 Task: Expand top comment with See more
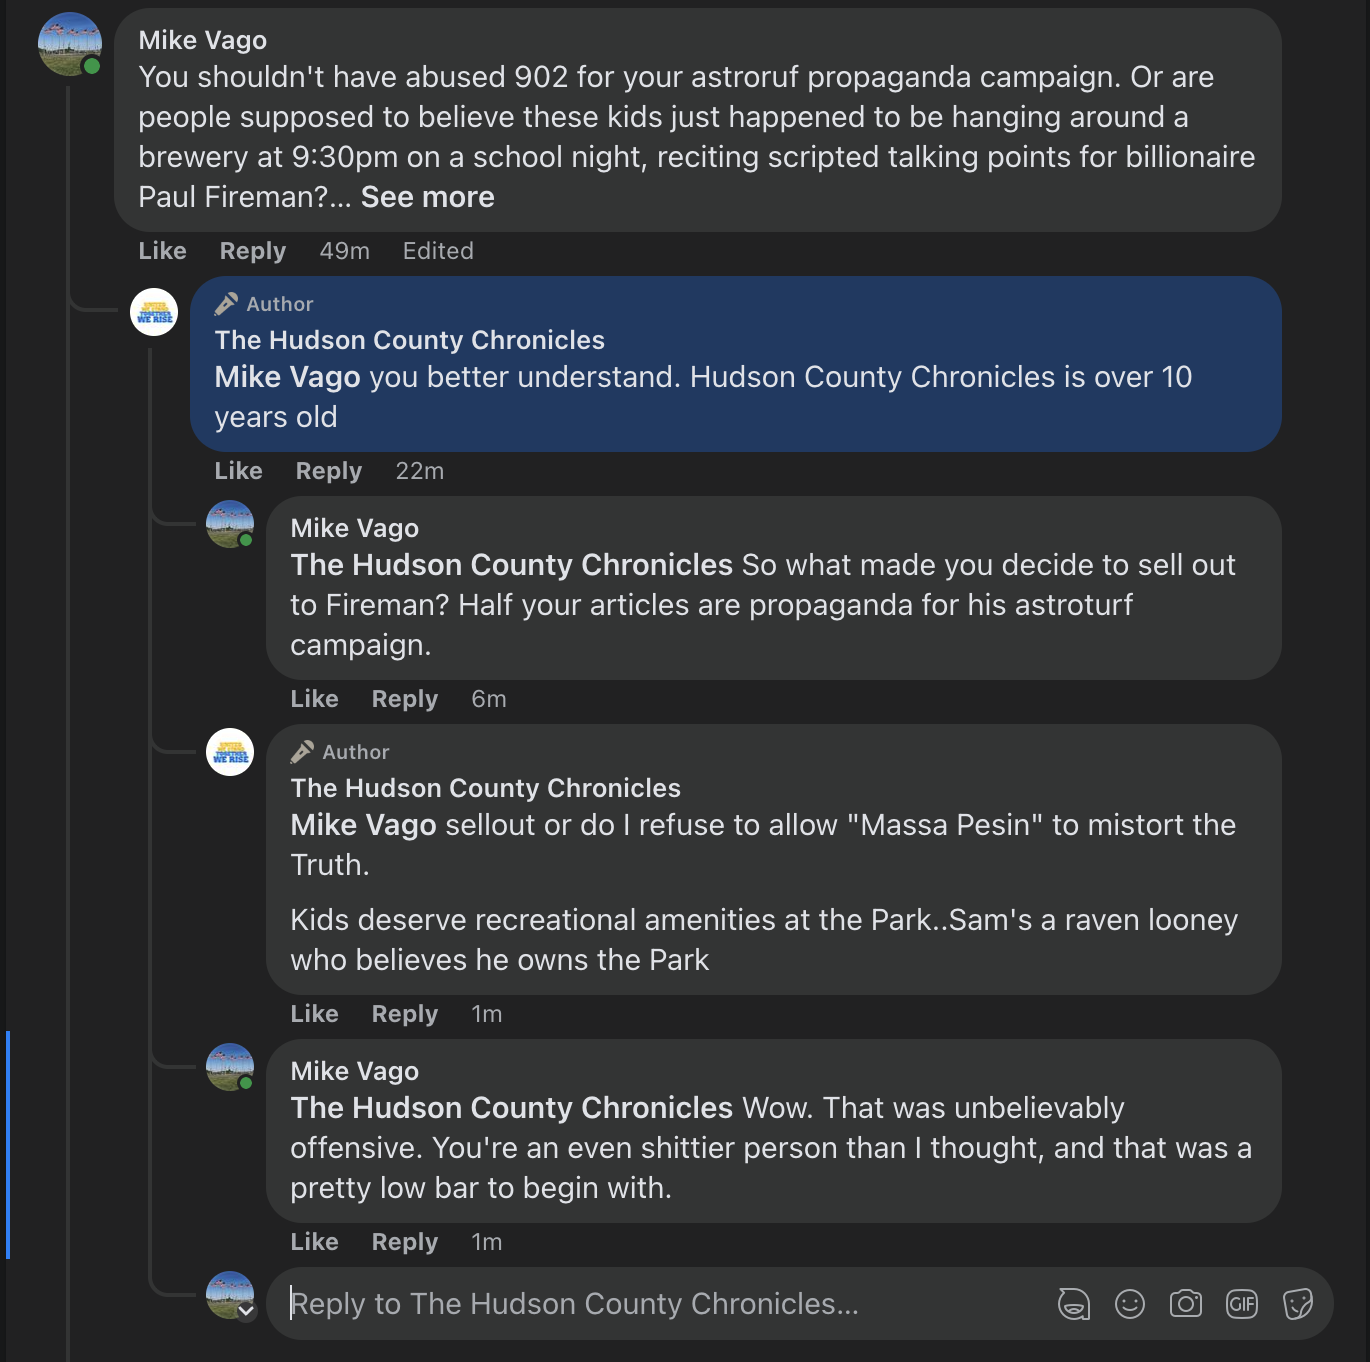[x=427, y=197]
